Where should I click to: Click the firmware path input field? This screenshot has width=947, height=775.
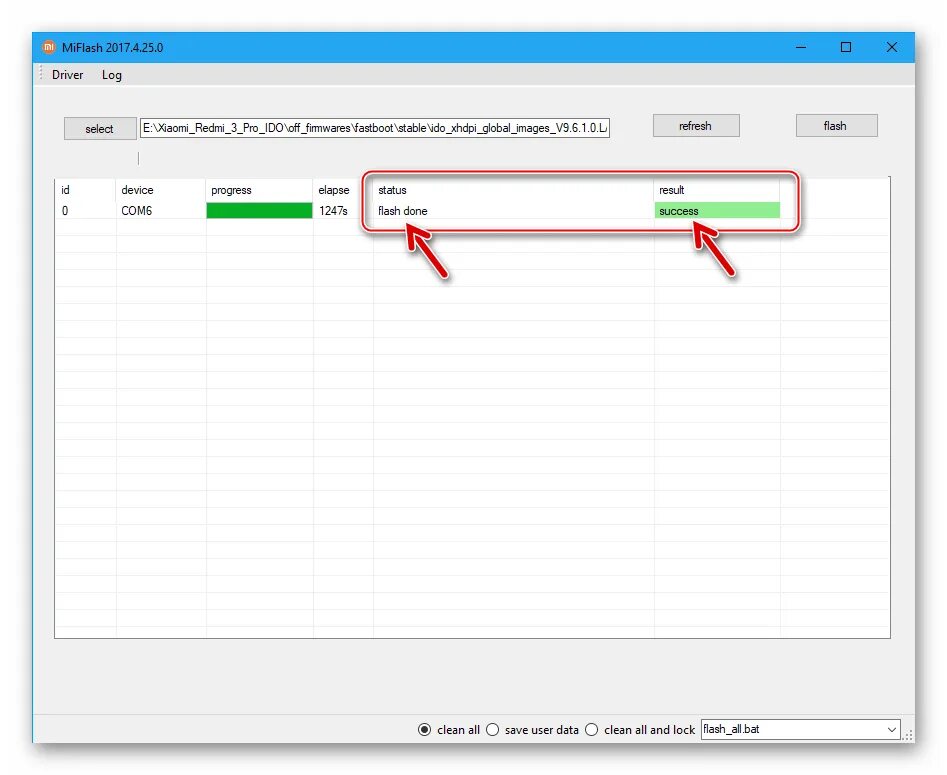click(374, 128)
